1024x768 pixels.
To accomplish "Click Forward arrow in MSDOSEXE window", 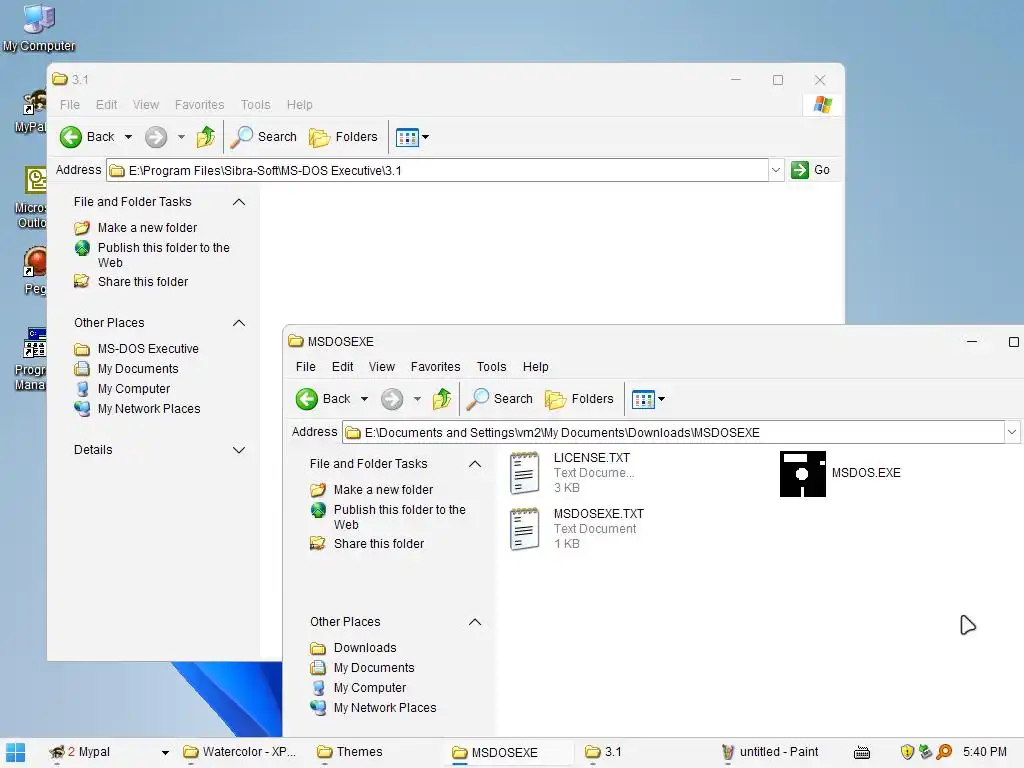I will [x=392, y=399].
